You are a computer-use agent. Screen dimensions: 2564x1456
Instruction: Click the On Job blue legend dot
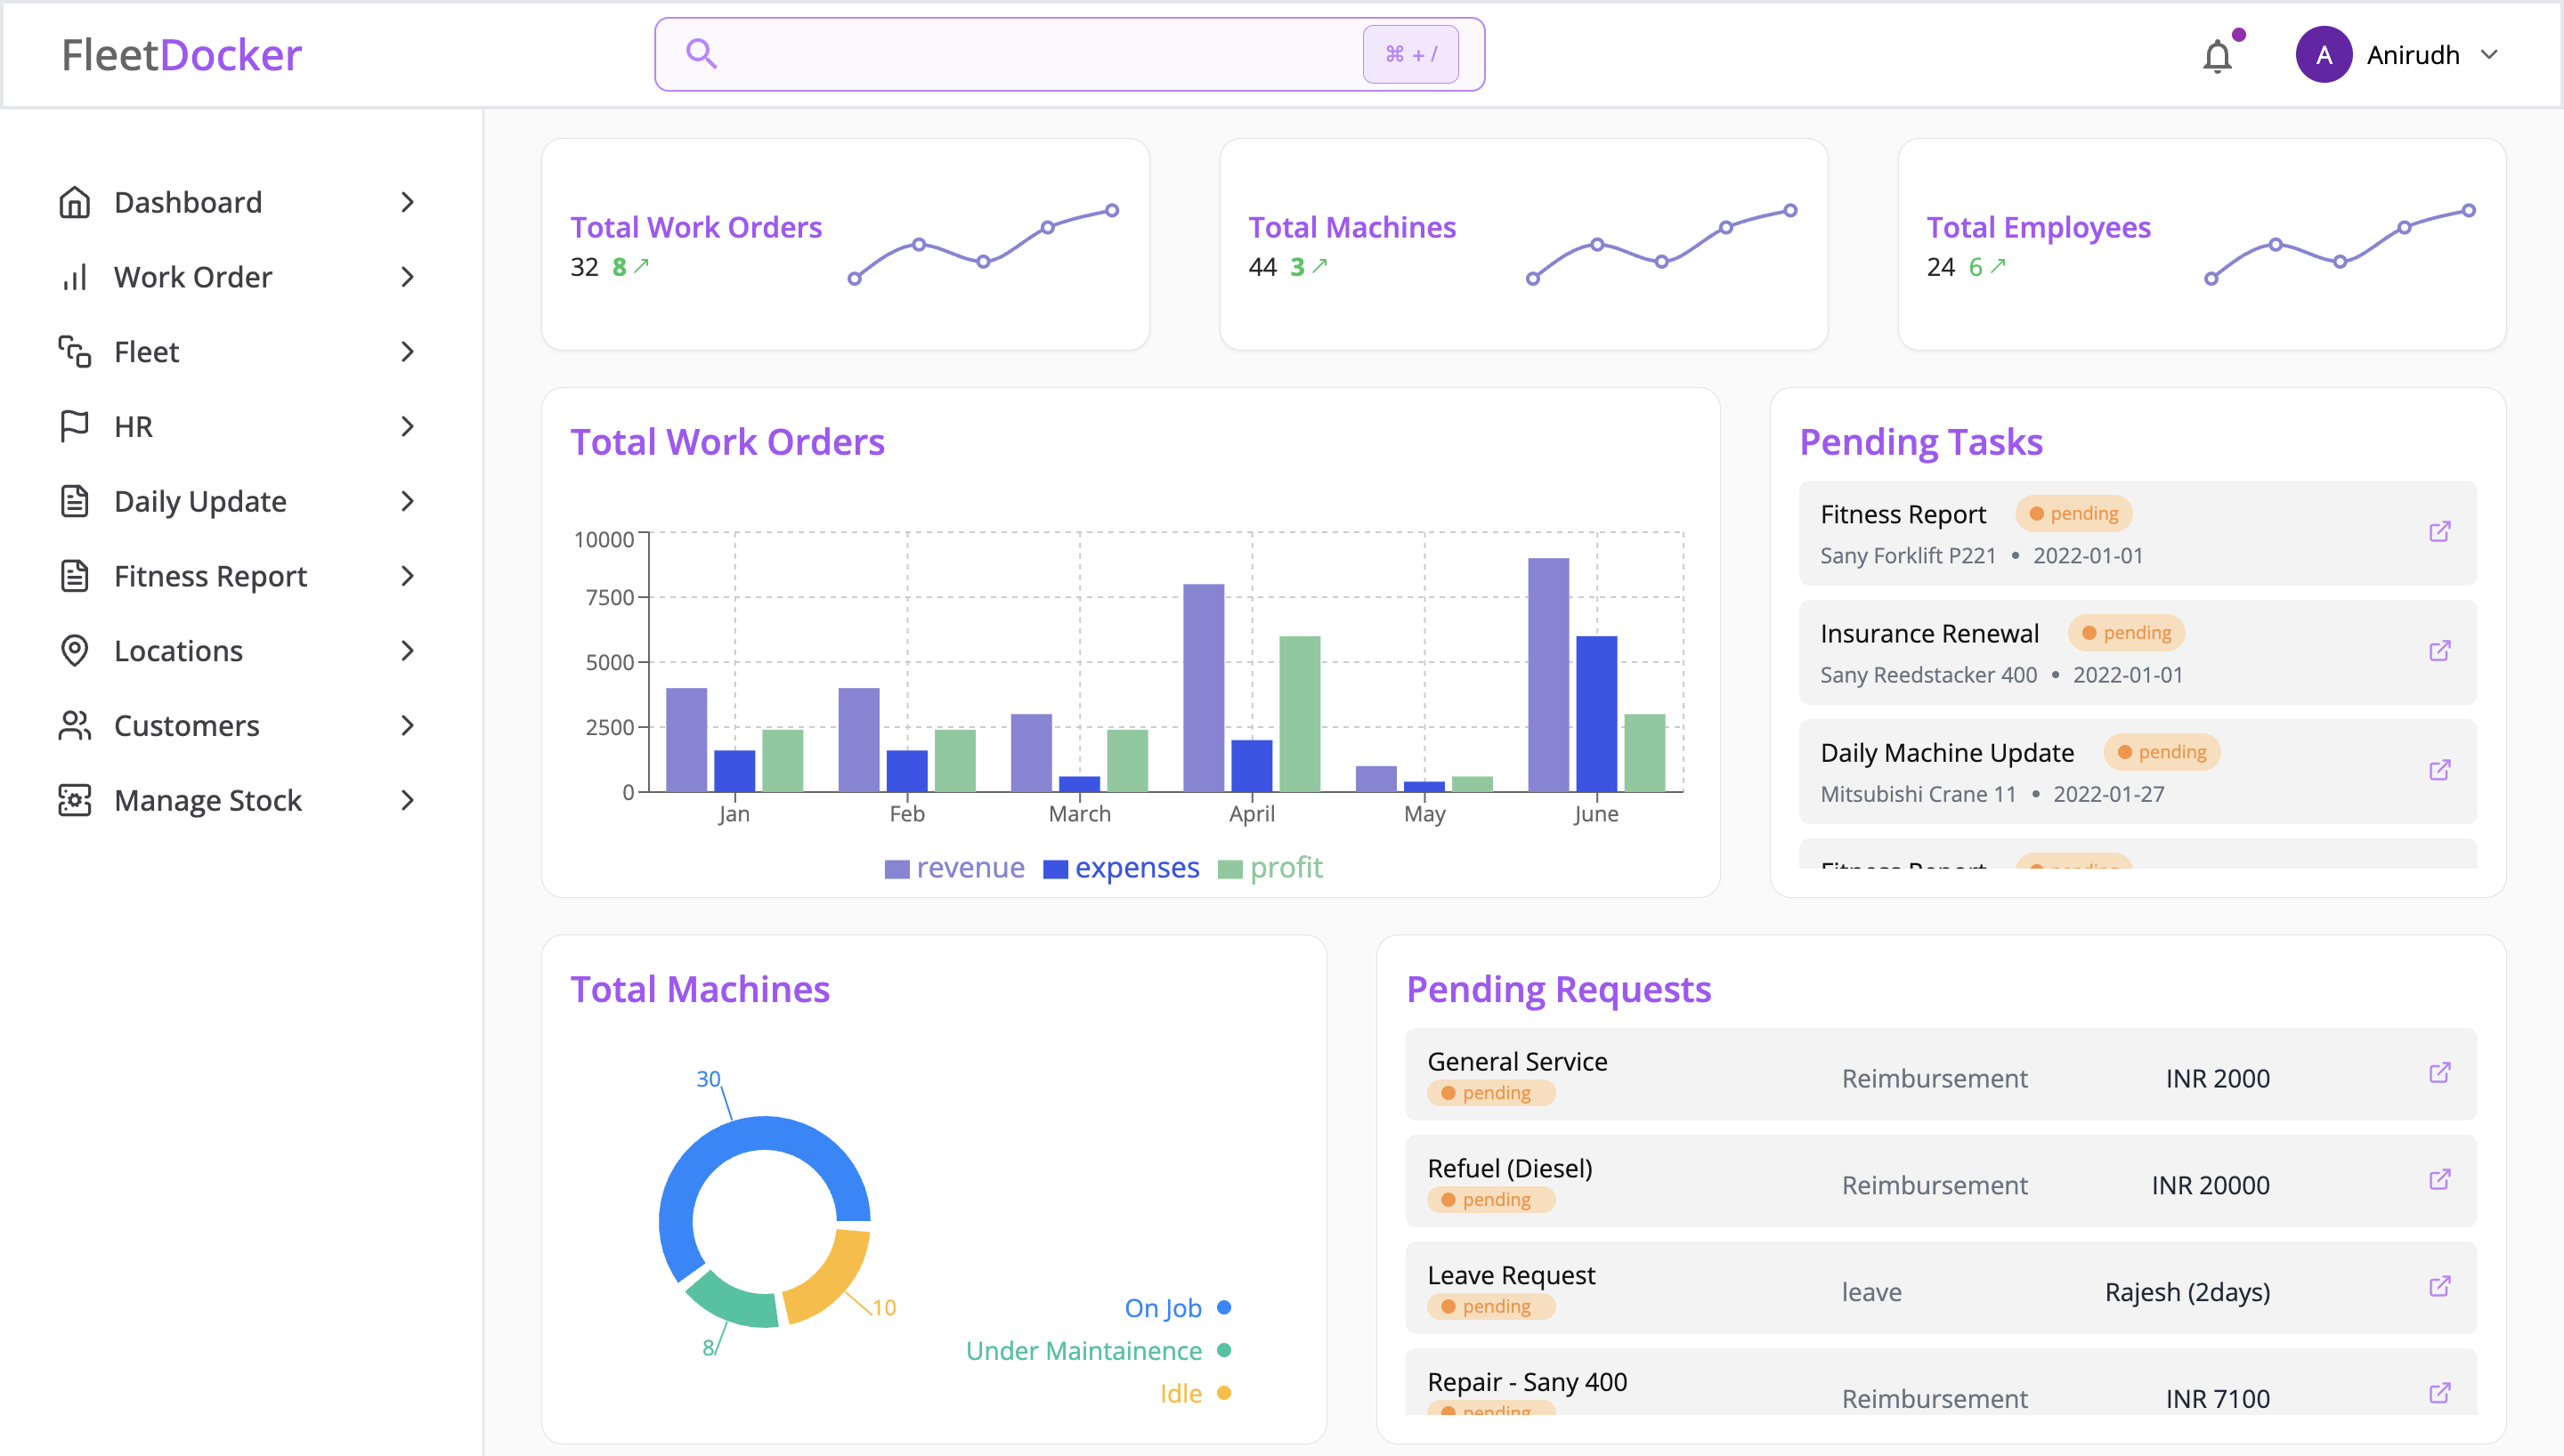click(1224, 1307)
